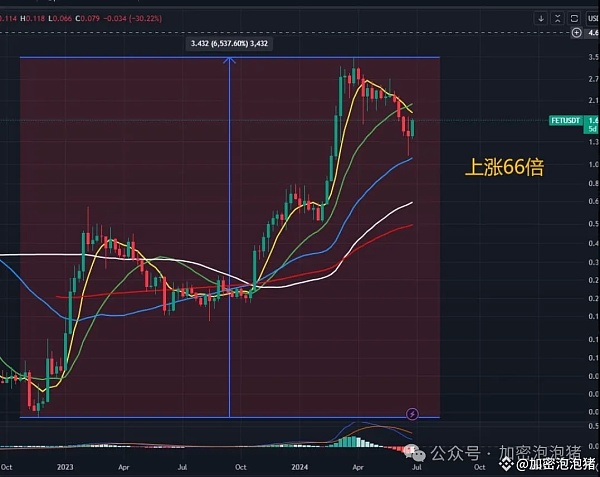Click the 2024 label on time axis

[x=298, y=466]
